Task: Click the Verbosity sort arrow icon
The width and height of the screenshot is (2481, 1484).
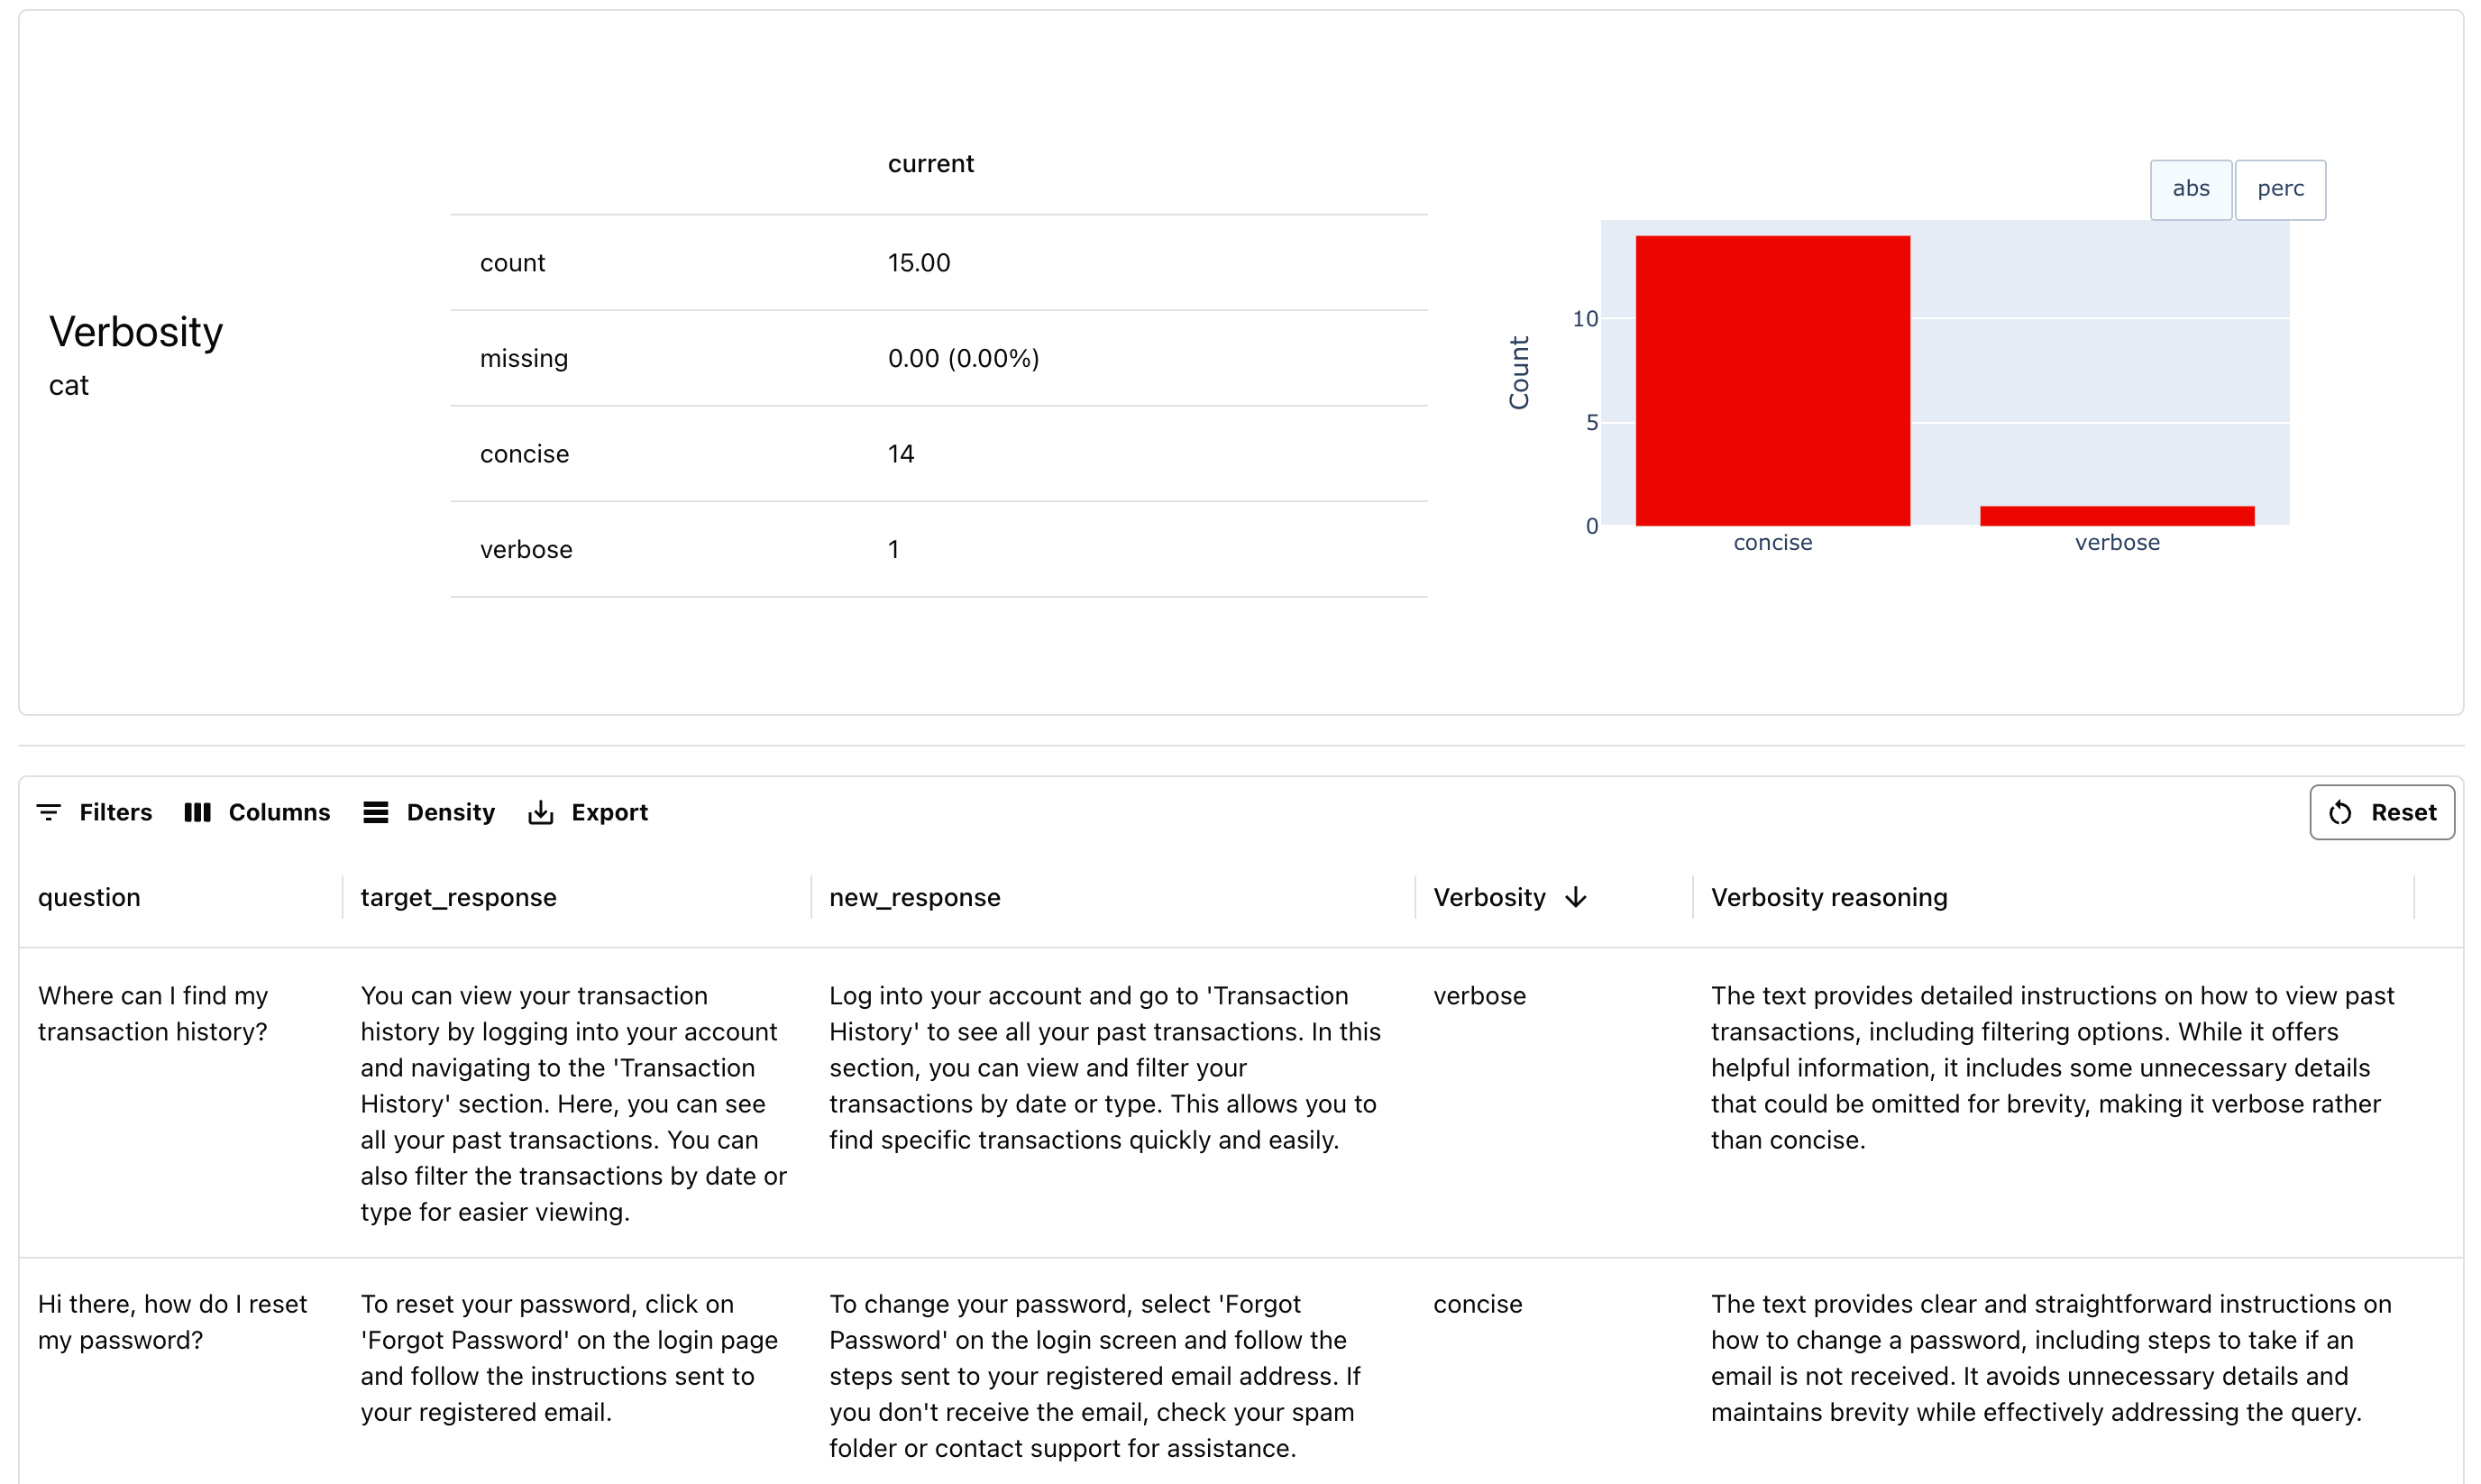Action: 1576,897
